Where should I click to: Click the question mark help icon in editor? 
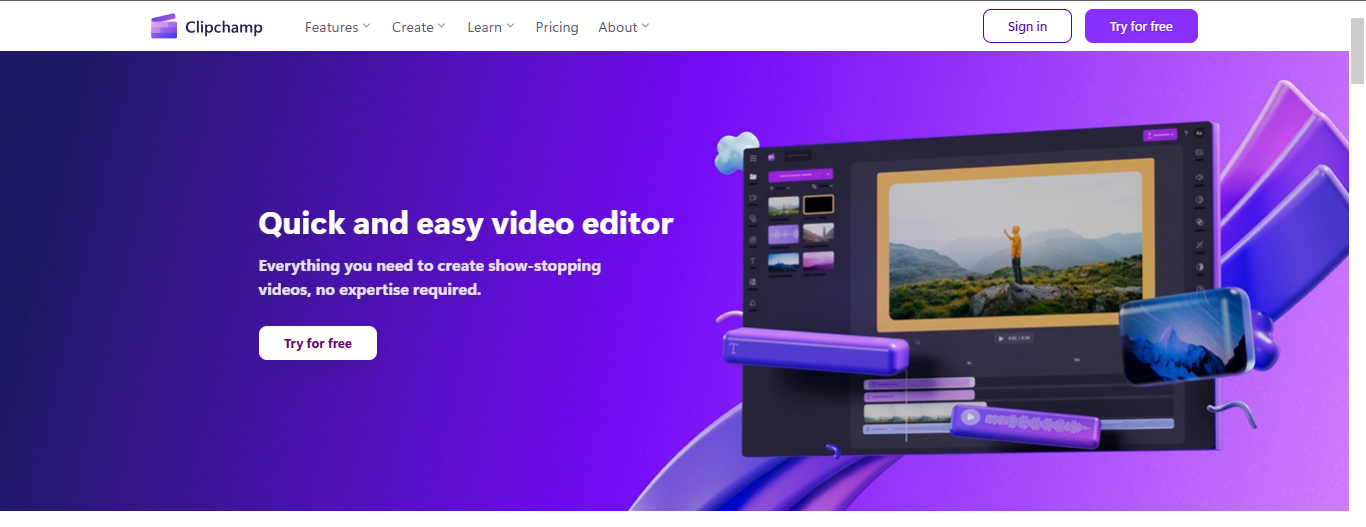1185,133
